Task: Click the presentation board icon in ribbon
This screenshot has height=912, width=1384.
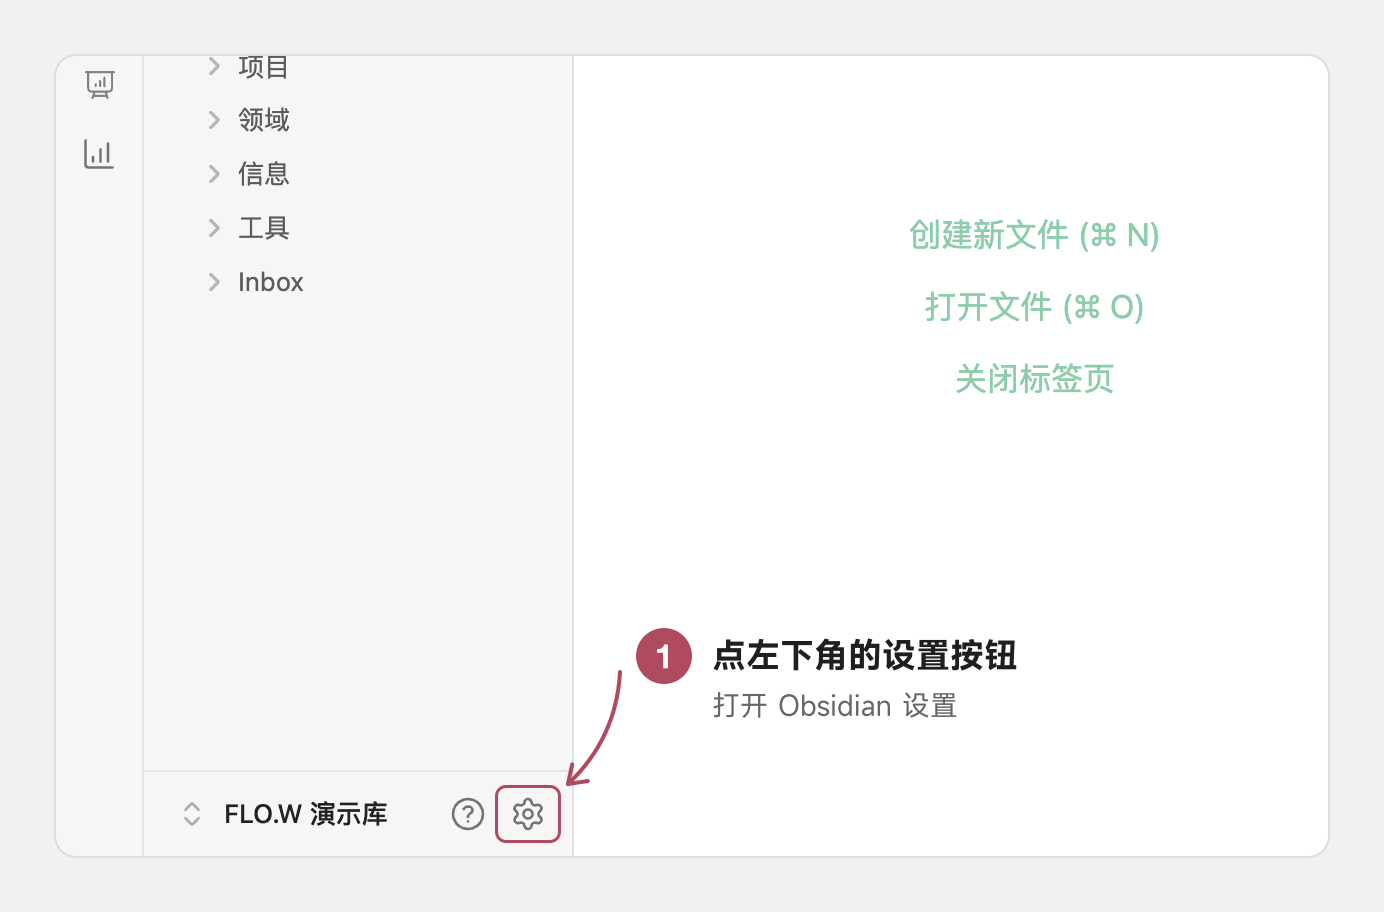Action: (x=99, y=84)
